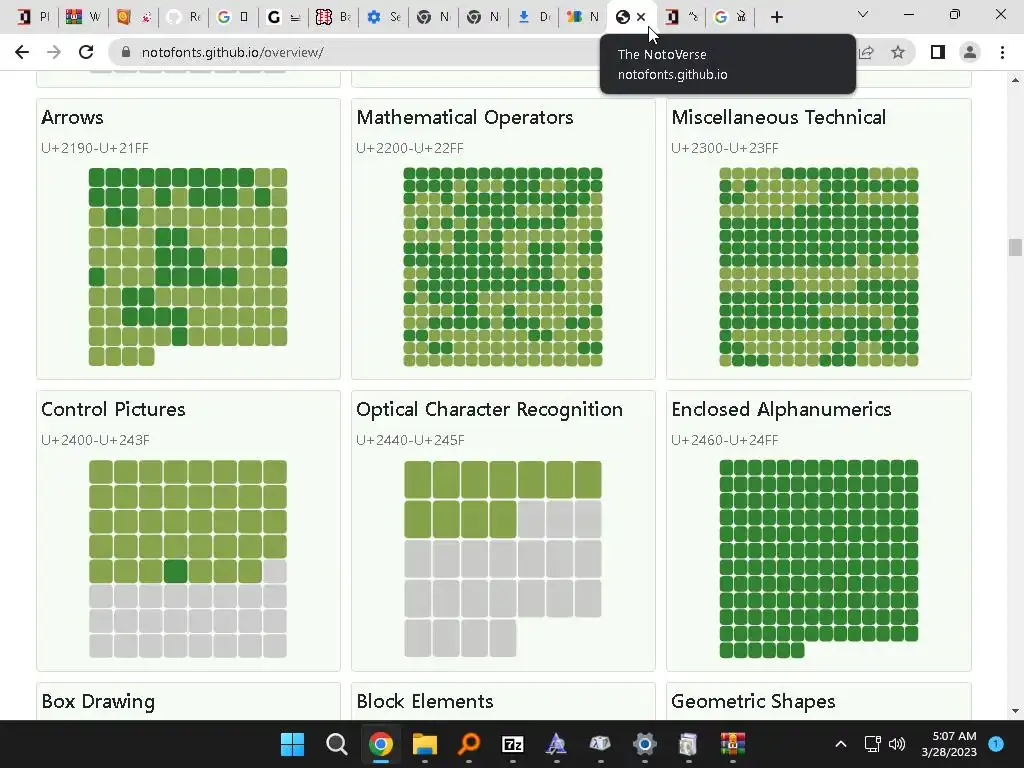Screen dimensions: 1024x768
Task: Bookmark this page with the star
Action: pos(898,52)
